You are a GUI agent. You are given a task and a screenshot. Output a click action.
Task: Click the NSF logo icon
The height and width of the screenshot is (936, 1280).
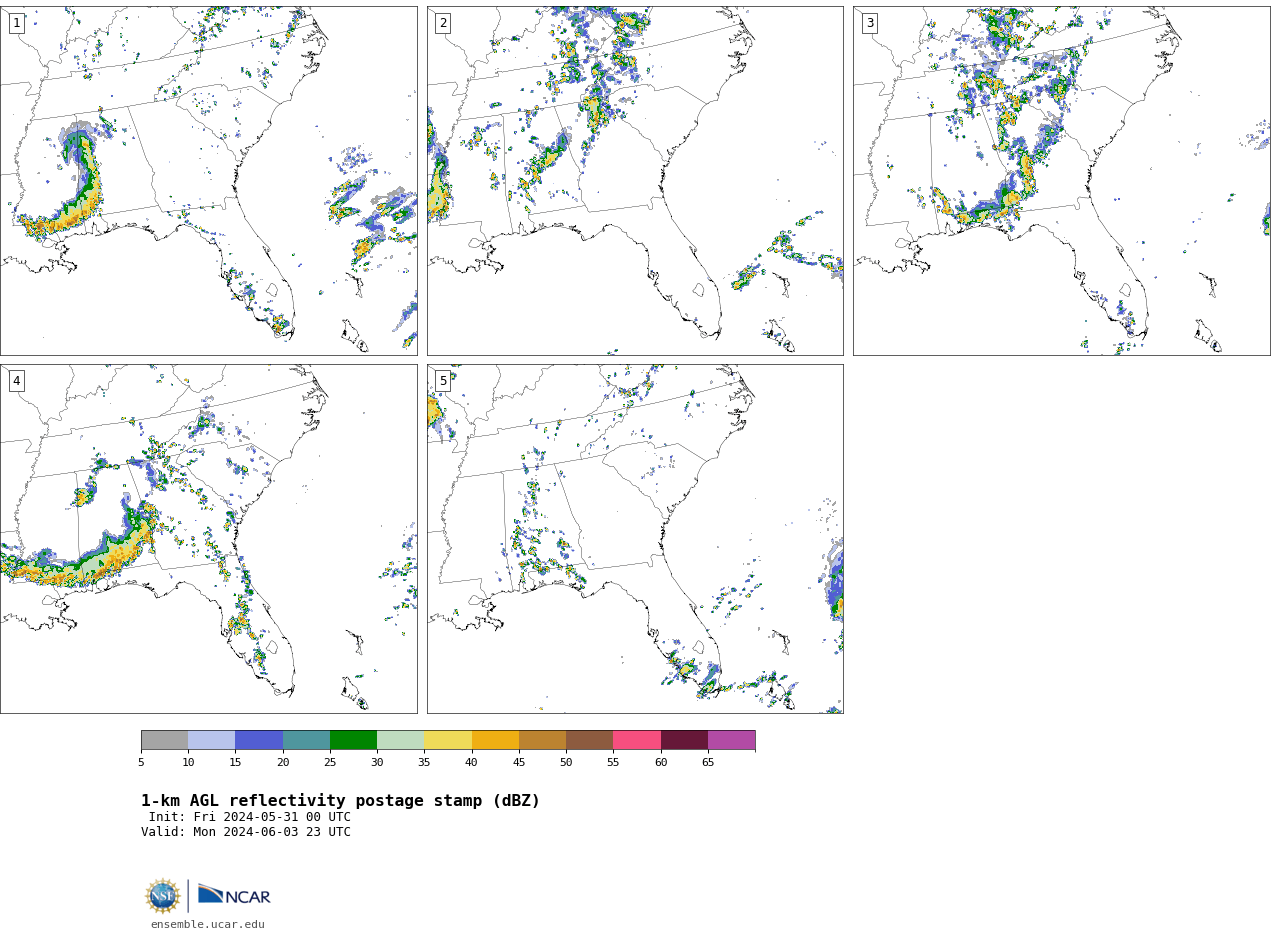click(x=163, y=896)
